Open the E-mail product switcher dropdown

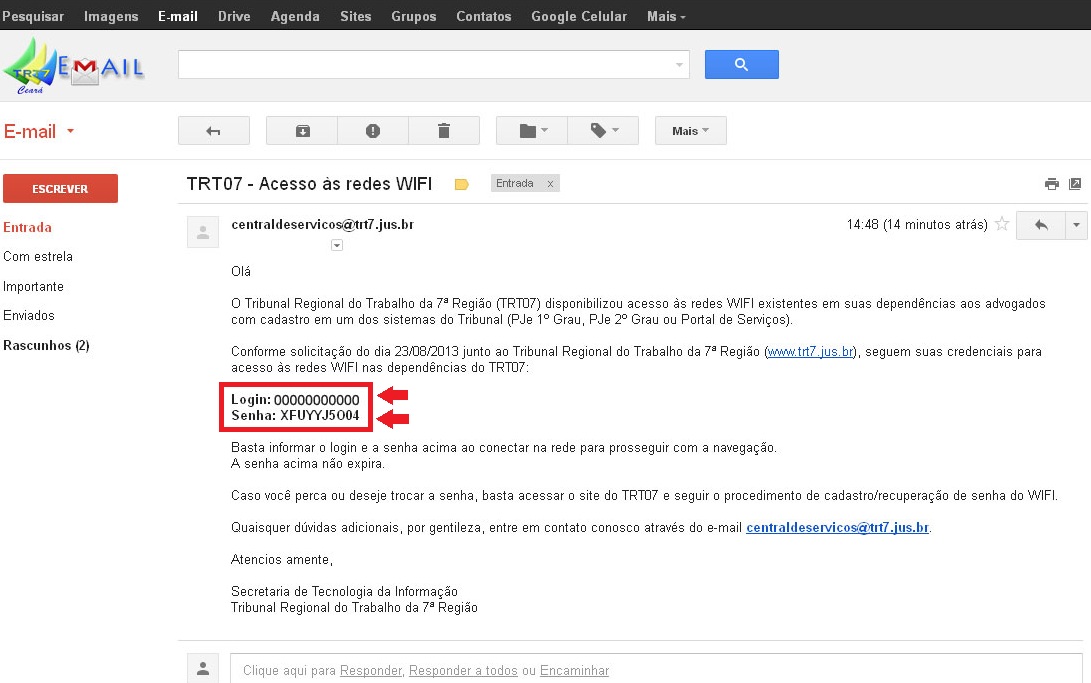click(x=39, y=131)
